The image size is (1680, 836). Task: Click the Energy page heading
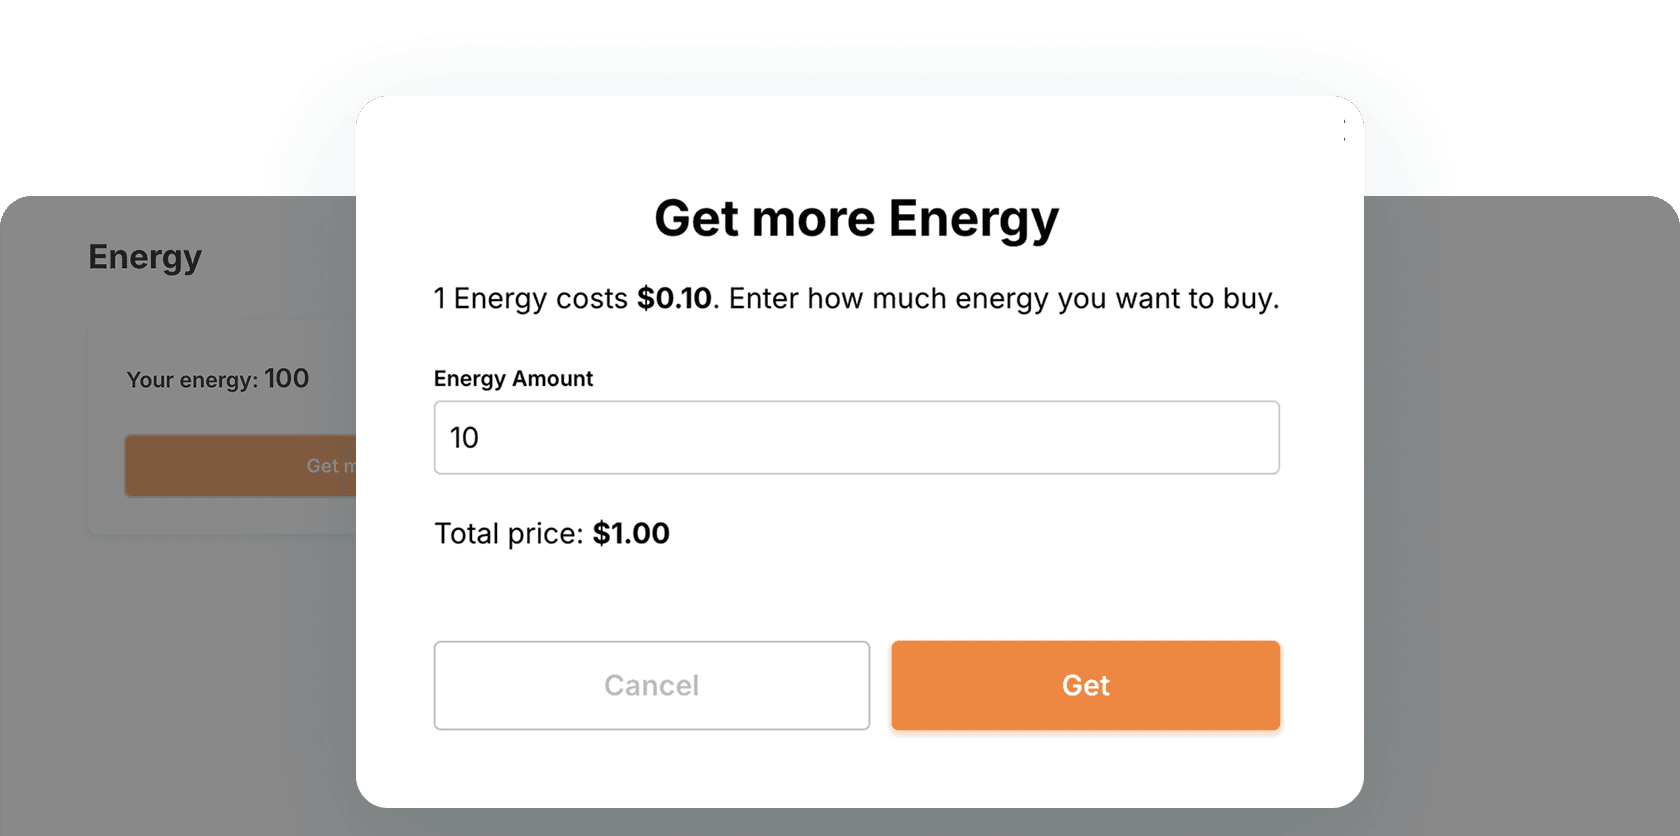pos(144,257)
